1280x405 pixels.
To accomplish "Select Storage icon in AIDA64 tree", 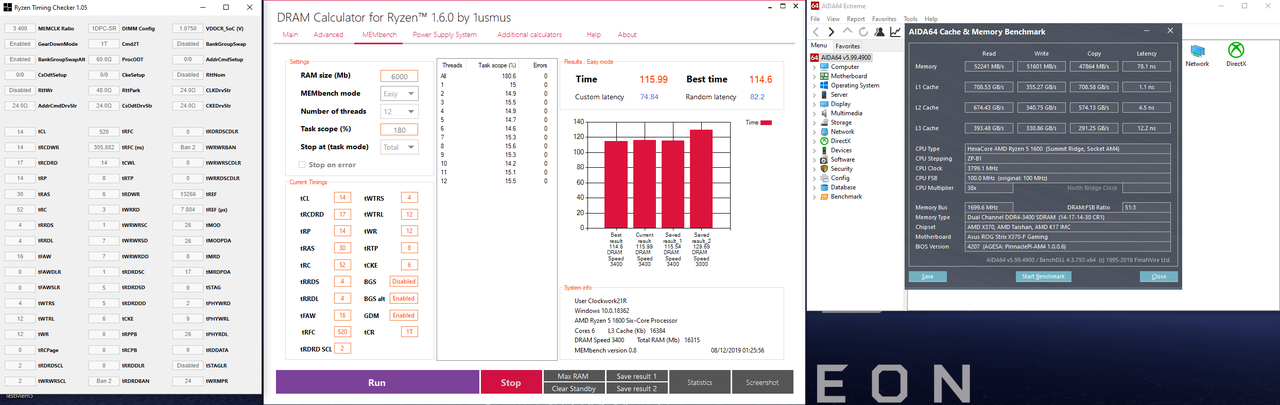I will [x=825, y=122].
